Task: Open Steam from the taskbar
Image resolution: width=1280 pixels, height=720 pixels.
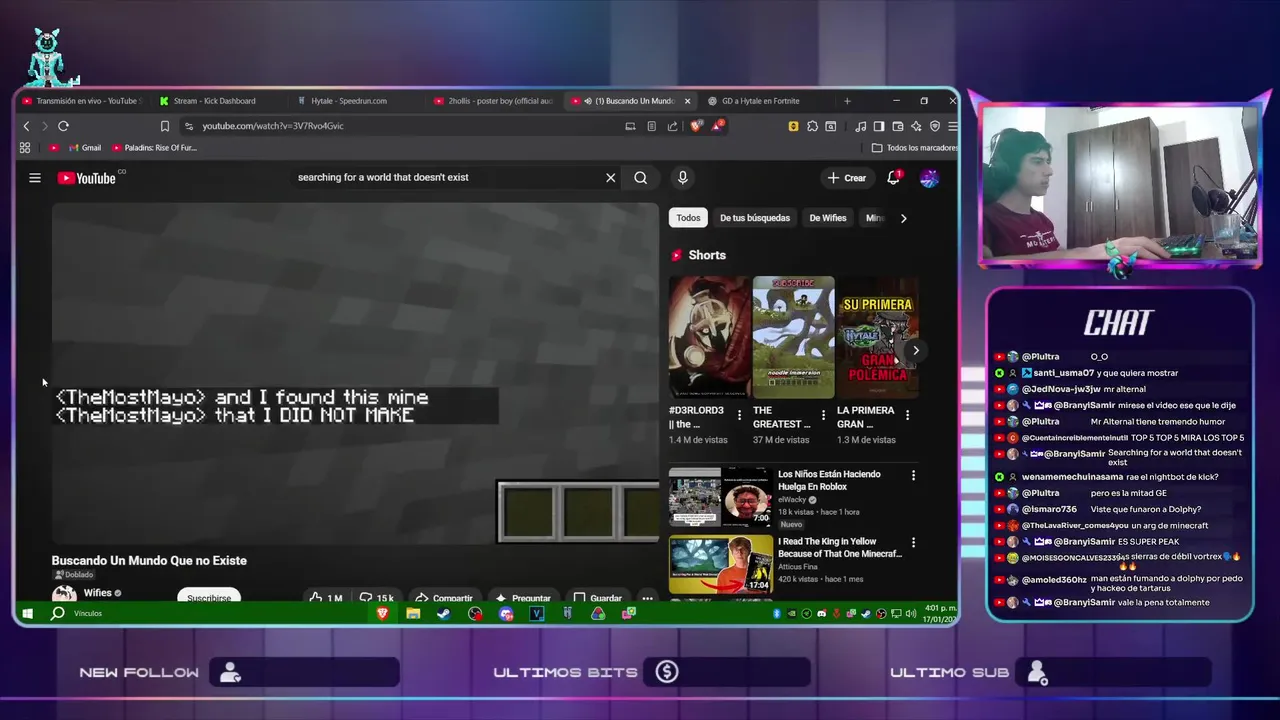Action: pyautogui.click(x=443, y=613)
